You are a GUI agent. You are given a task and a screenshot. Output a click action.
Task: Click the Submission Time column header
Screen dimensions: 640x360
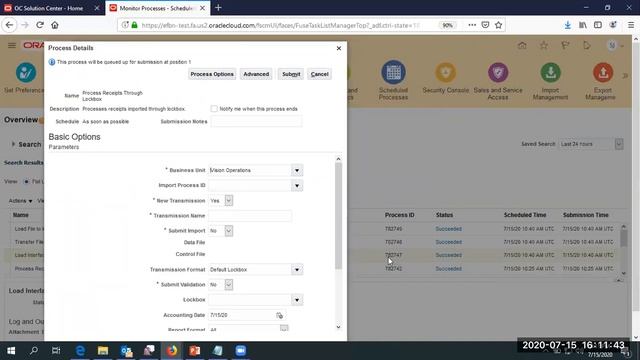pyautogui.click(x=585, y=215)
